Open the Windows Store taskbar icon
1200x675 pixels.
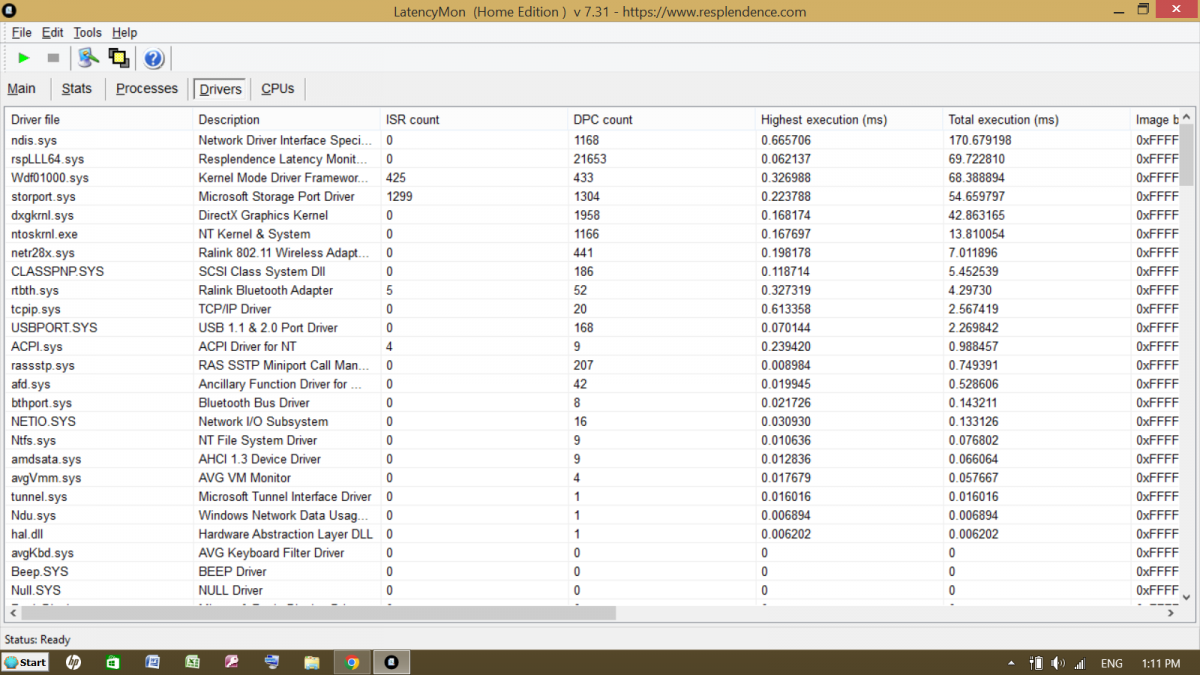click(113, 662)
